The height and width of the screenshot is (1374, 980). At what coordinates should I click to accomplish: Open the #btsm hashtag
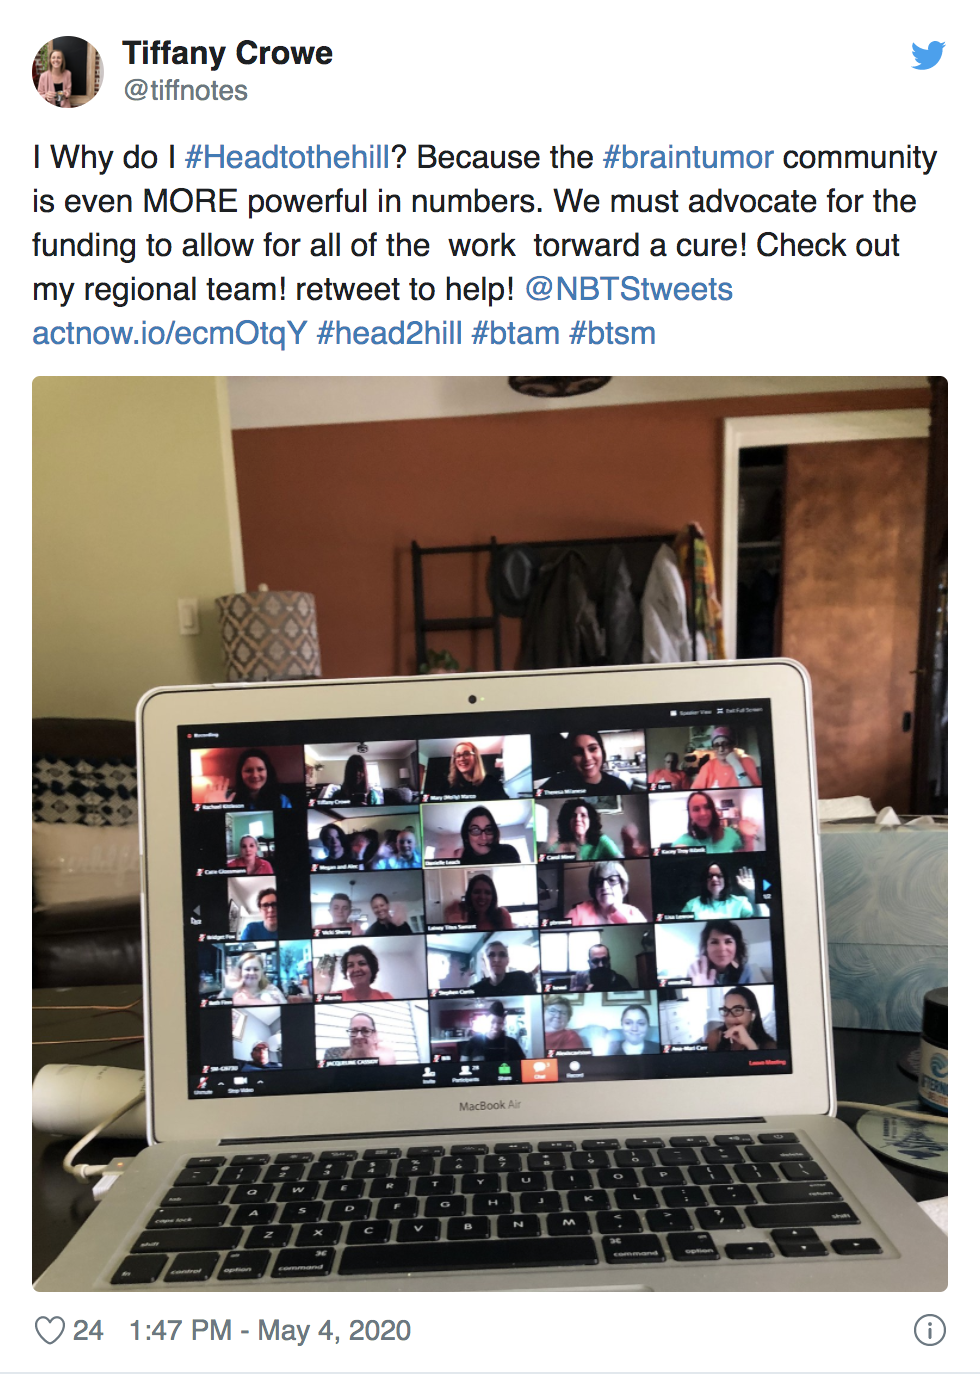point(612,333)
